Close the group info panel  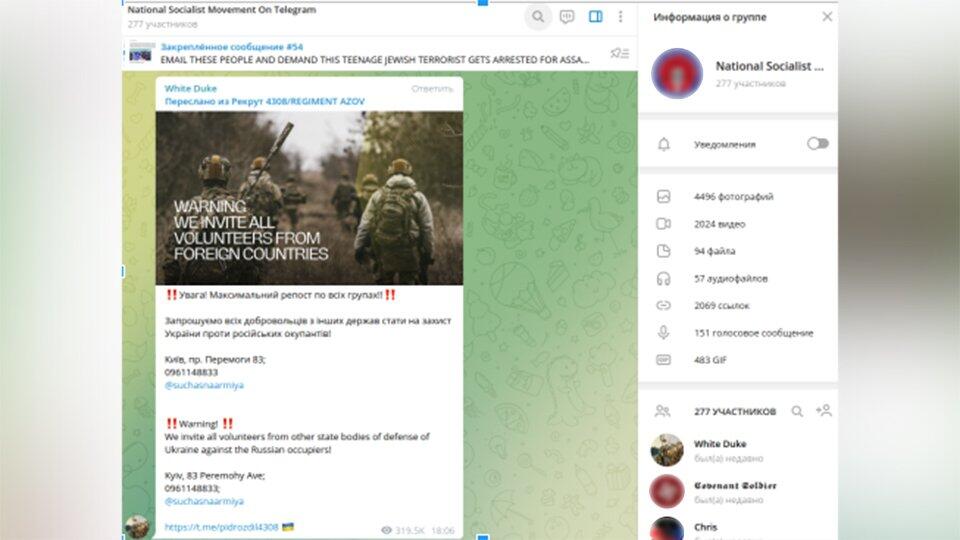827,17
